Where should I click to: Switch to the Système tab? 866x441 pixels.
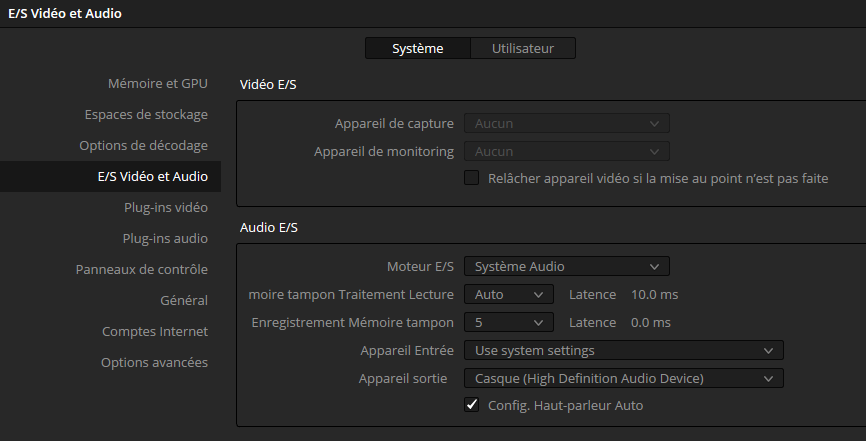pos(417,48)
